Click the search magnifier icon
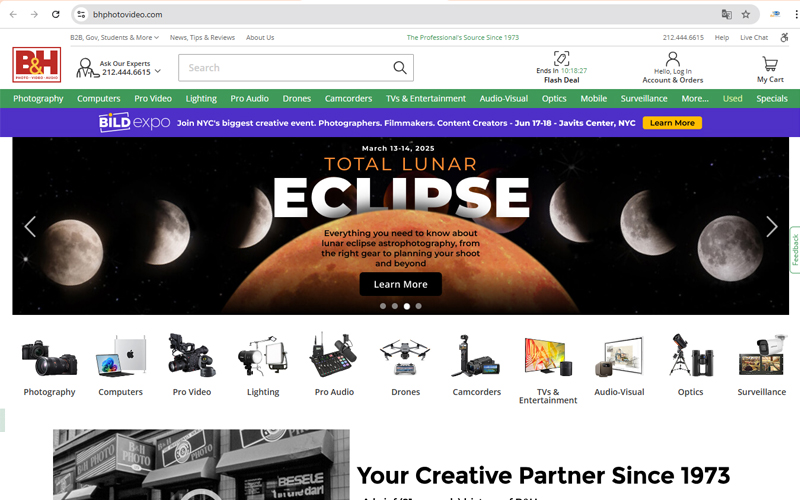 point(400,67)
